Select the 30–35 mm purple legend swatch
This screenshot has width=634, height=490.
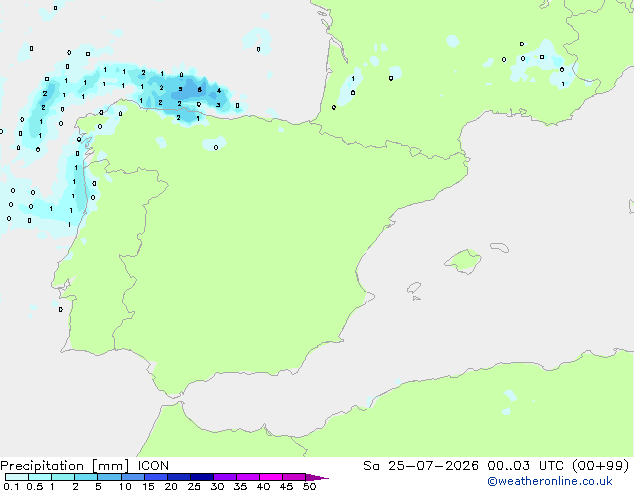(x=225, y=477)
